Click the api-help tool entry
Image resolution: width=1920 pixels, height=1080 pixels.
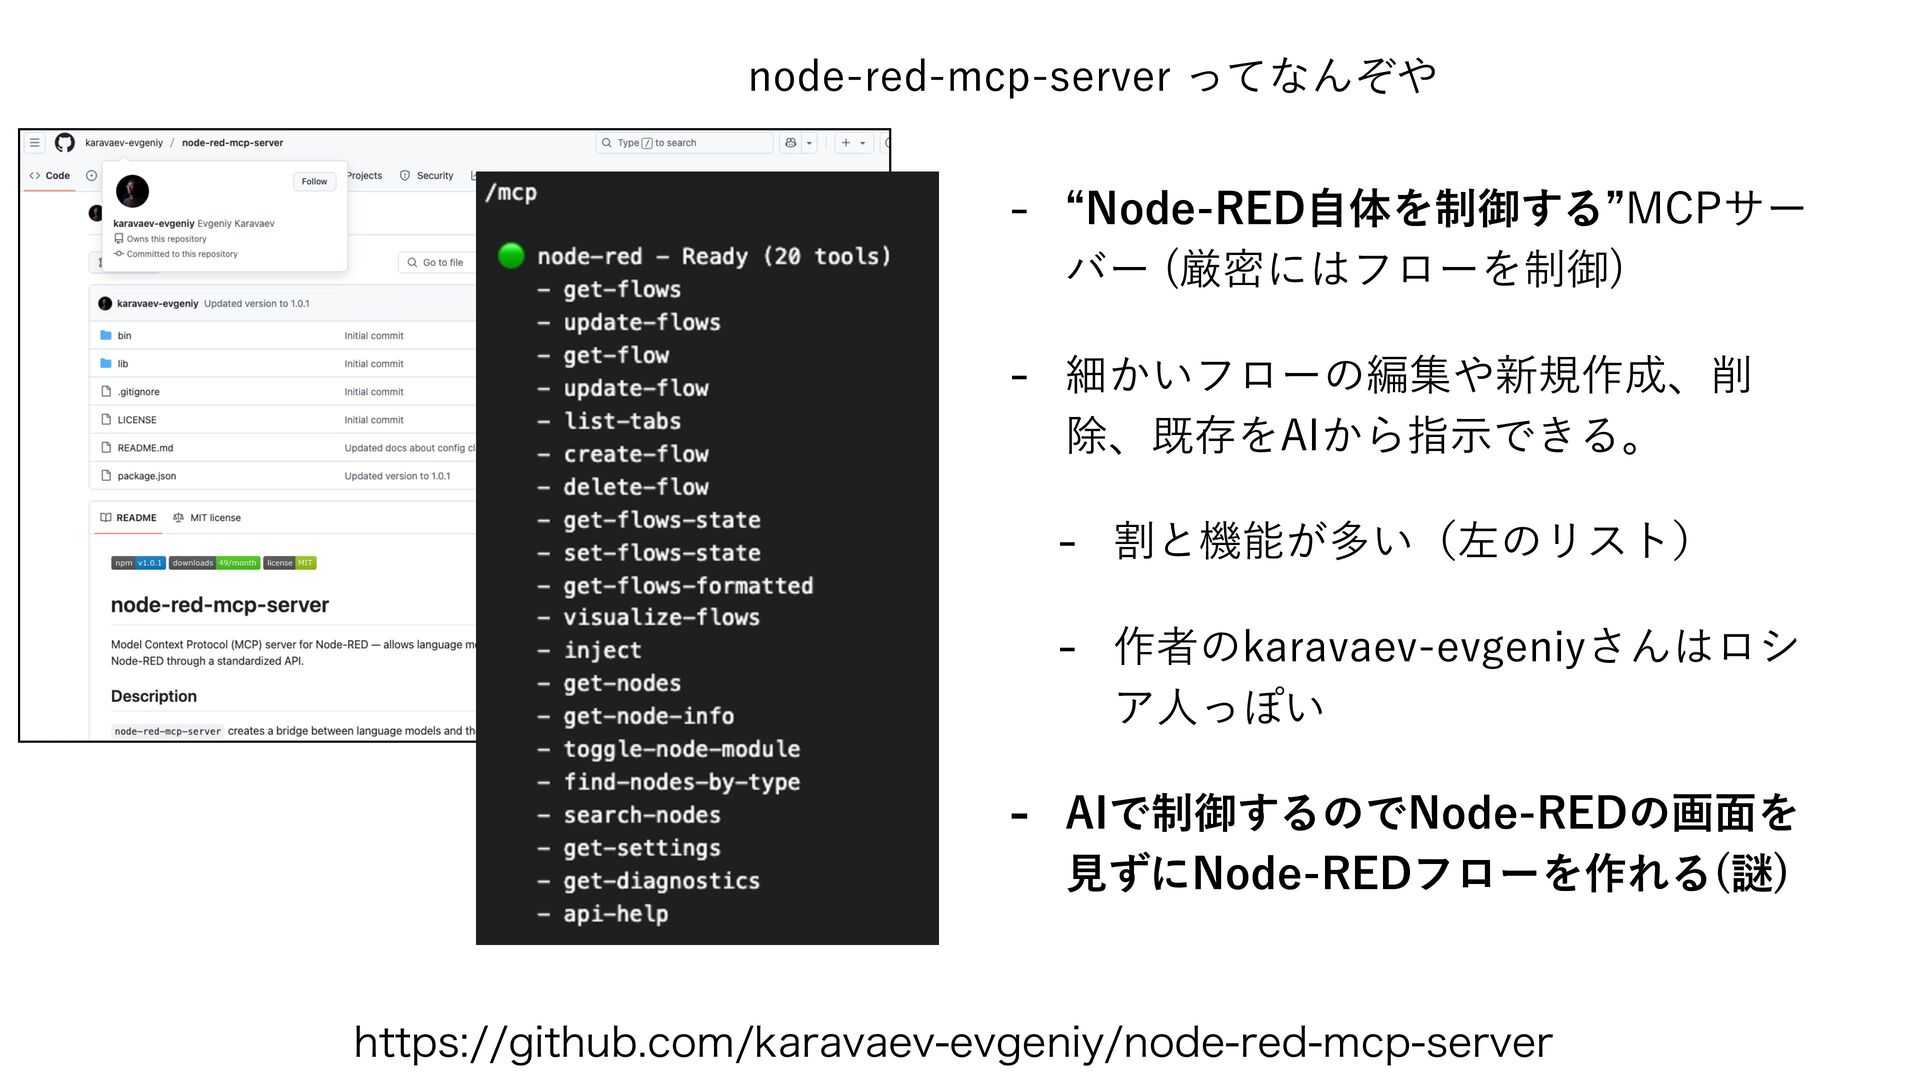tap(616, 914)
